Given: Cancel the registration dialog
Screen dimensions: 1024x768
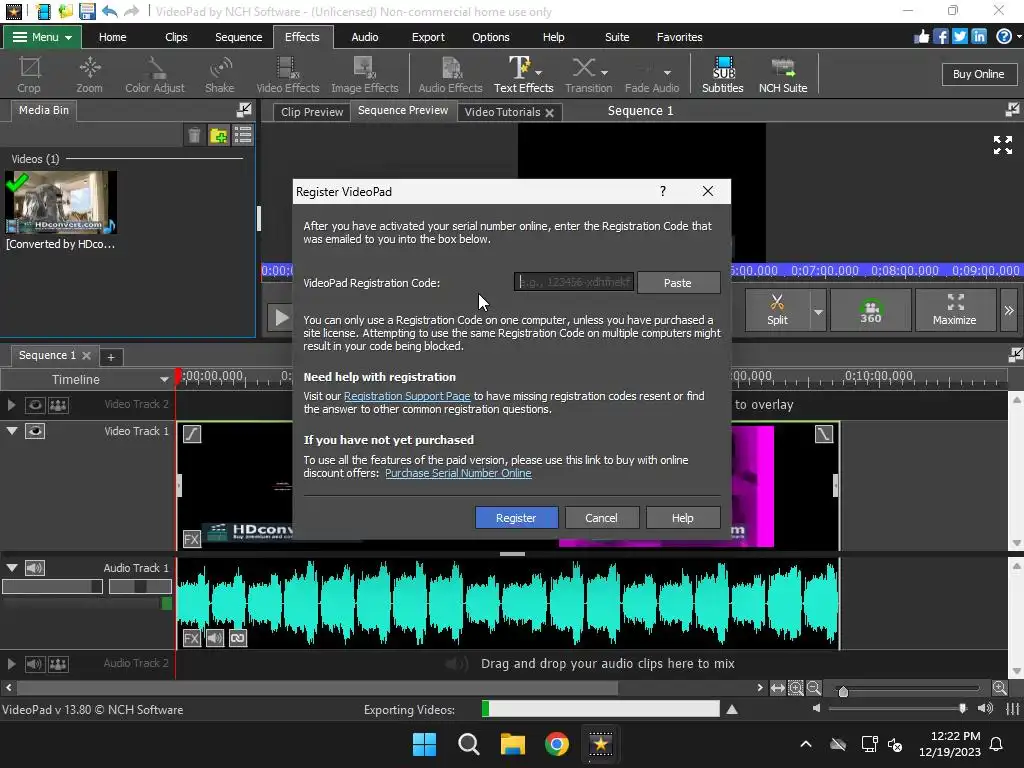Looking at the screenshot, I should pos(601,518).
